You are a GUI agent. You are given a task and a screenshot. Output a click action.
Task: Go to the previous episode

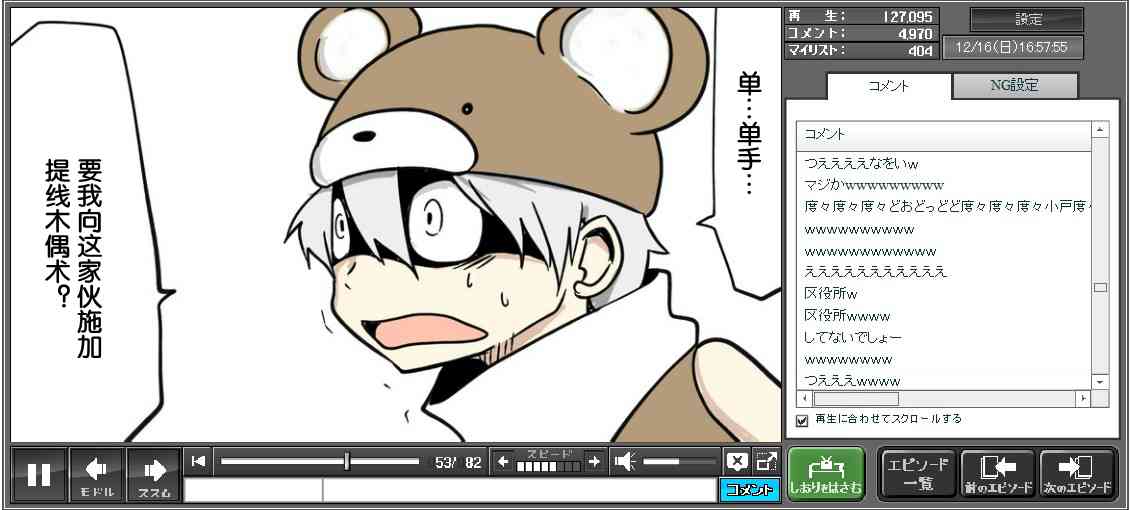(x=997, y=474)
